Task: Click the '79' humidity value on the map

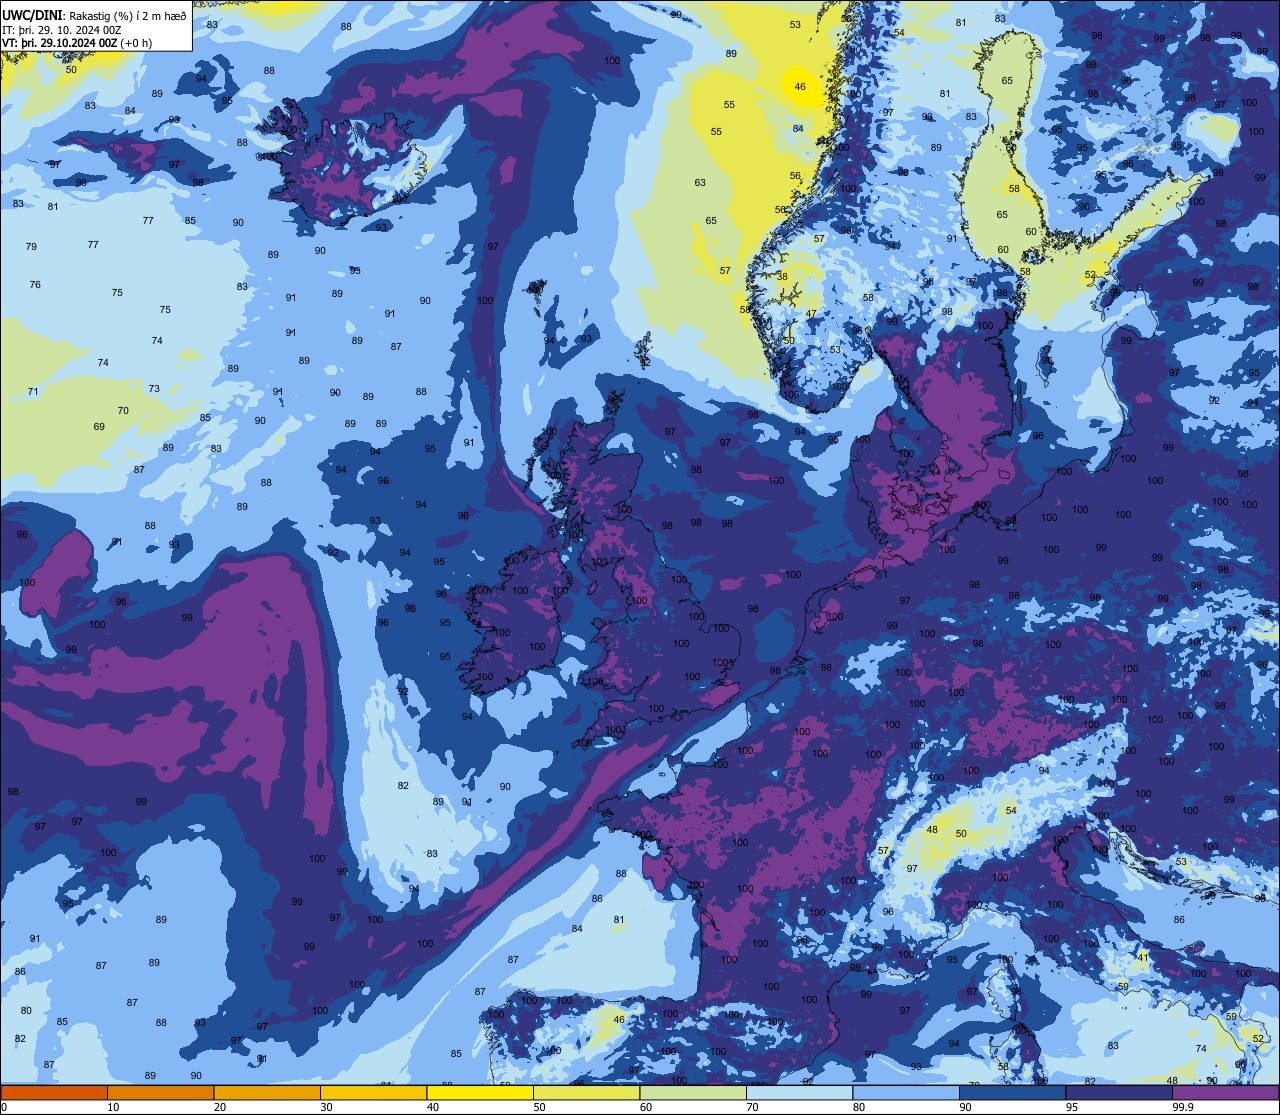Action: coord(31,246)
